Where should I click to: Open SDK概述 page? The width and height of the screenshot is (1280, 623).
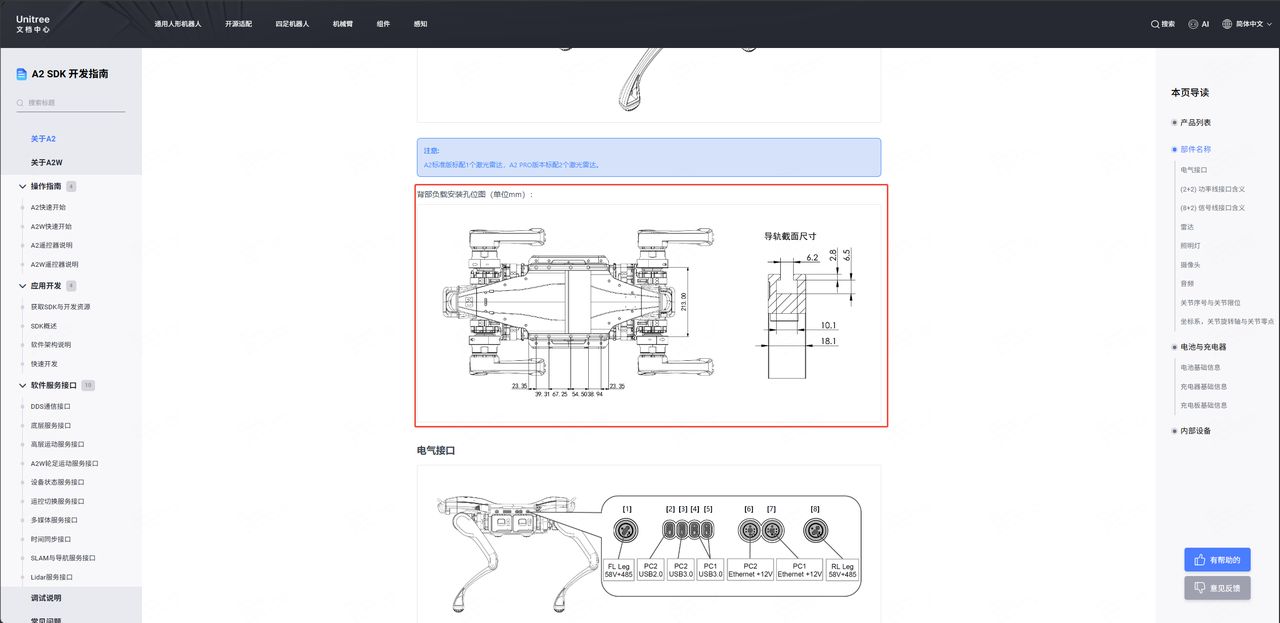click(44, 326)
